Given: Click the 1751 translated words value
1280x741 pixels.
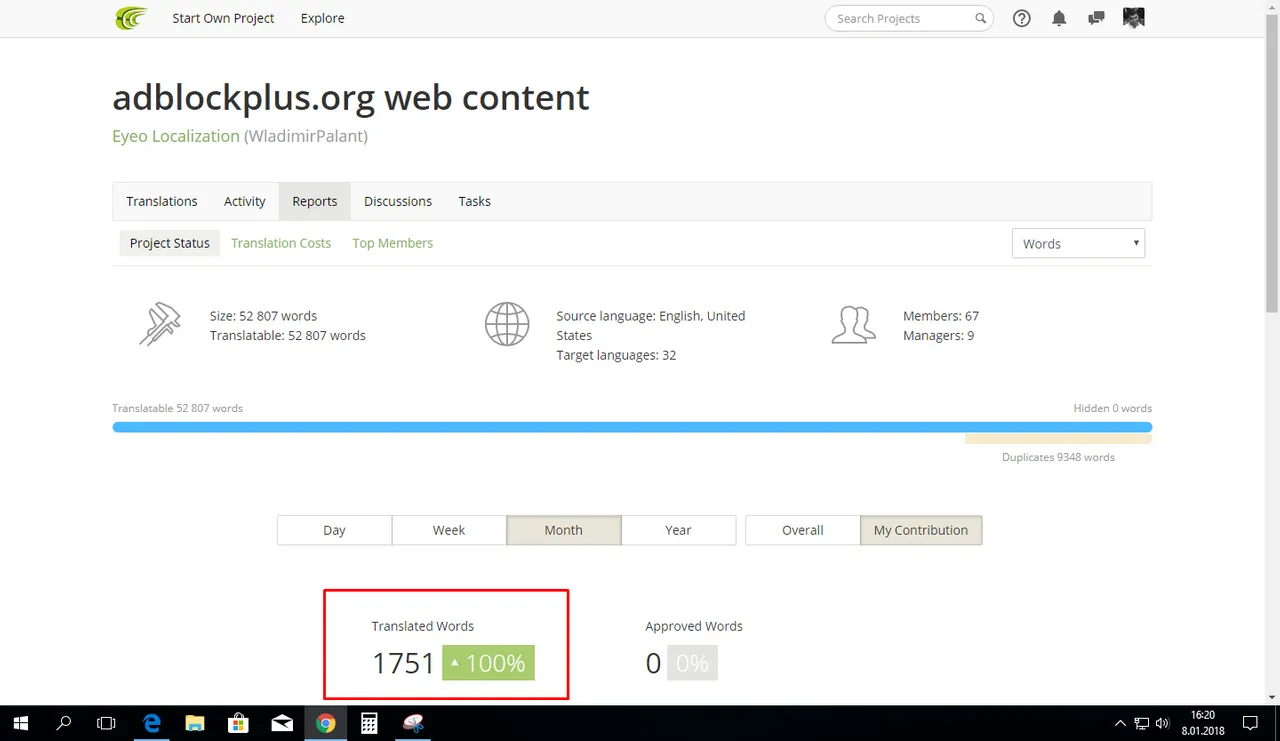Looking at the screenshot, I should pos(403,663).
